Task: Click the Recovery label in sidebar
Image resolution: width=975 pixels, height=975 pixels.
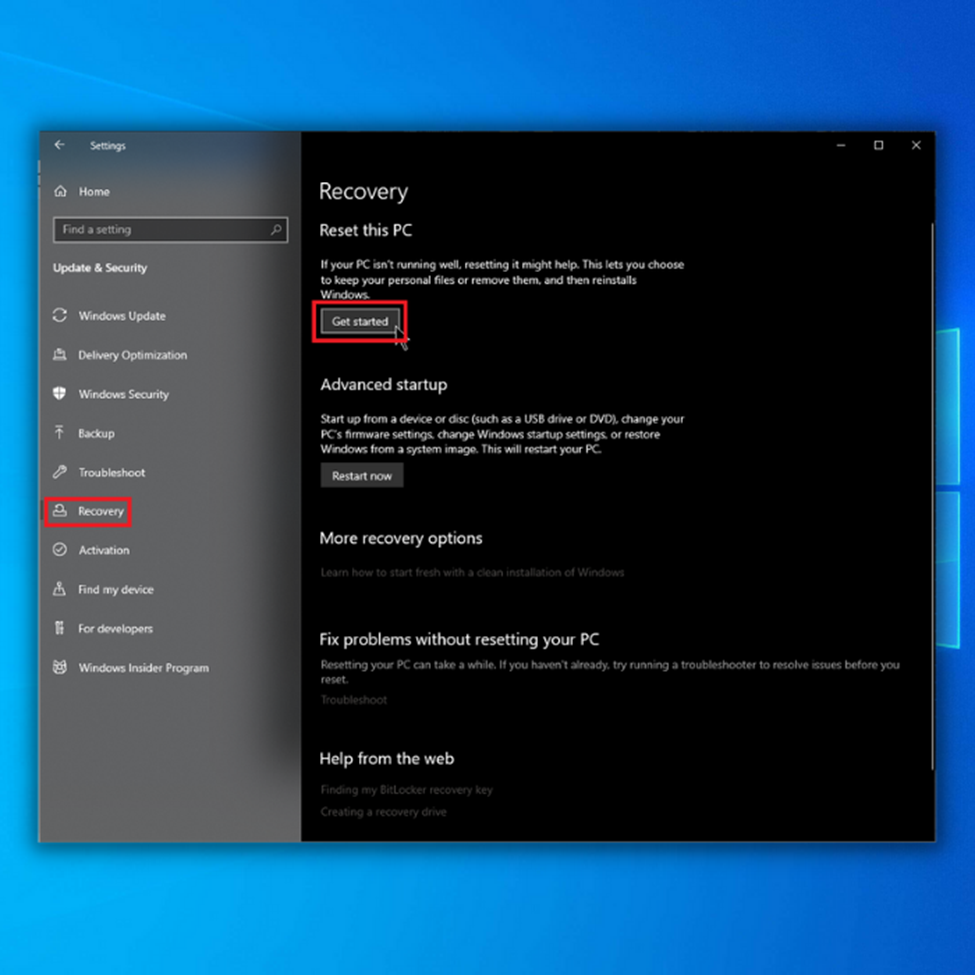Action: tap(101, 511)
